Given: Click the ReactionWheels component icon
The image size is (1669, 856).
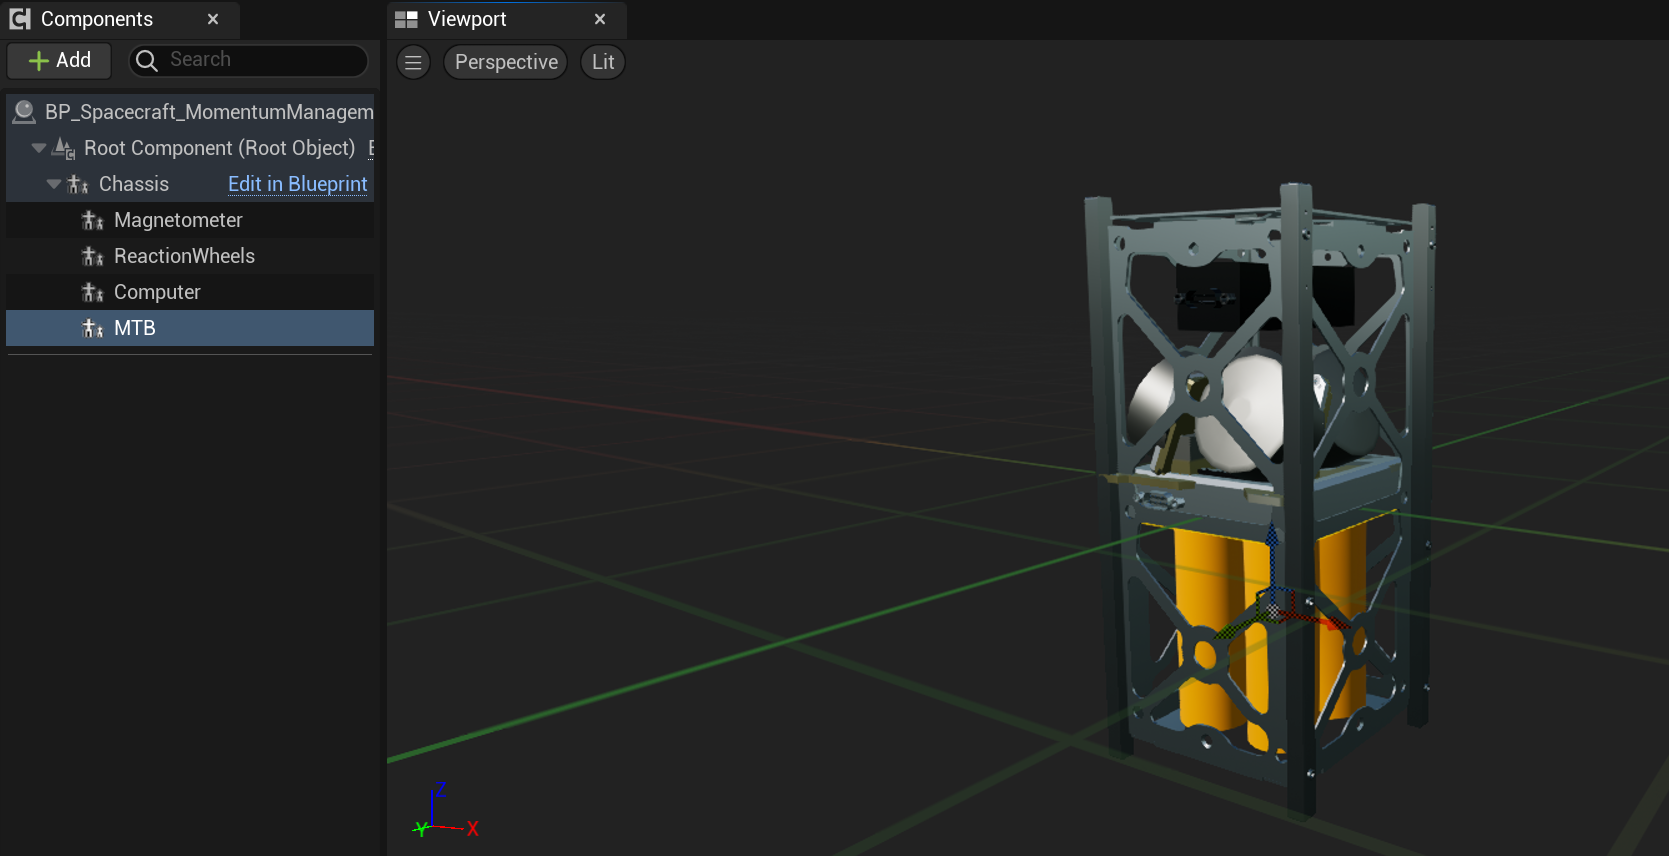Looking at the screenshot, I should [93, 256].
